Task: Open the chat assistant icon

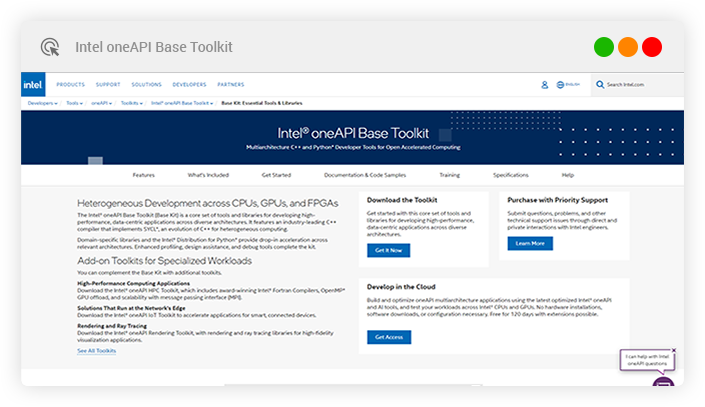Action: click(x=662, y=385)
